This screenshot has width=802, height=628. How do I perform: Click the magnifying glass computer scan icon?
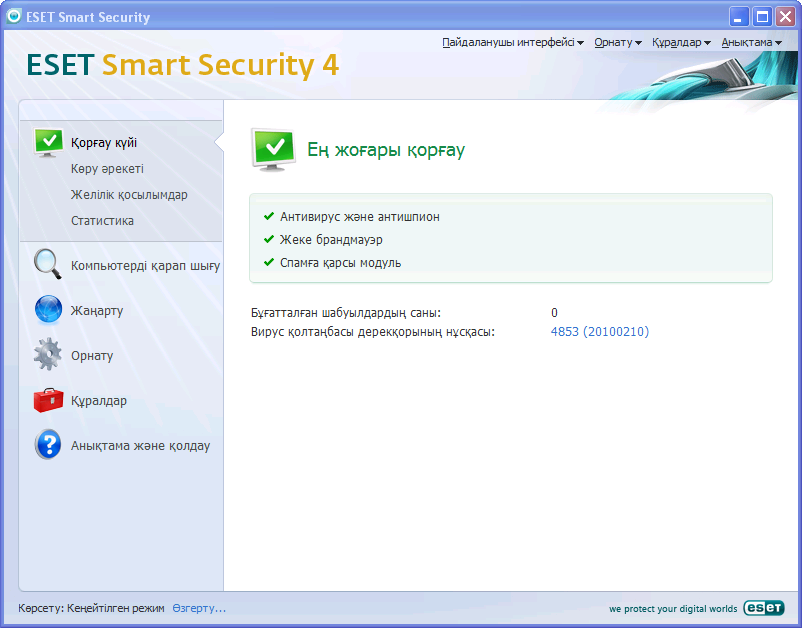[48, 264]
